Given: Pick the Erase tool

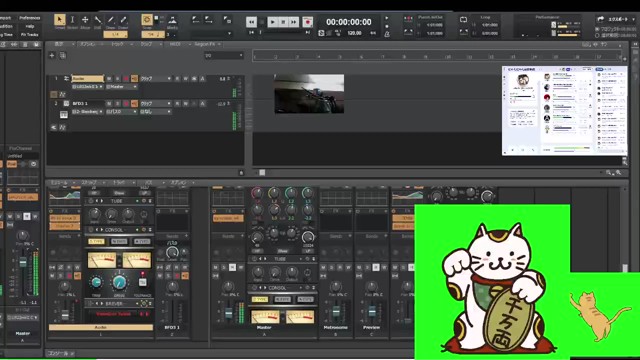Looking at the screenshot, I should coord(123,20).
